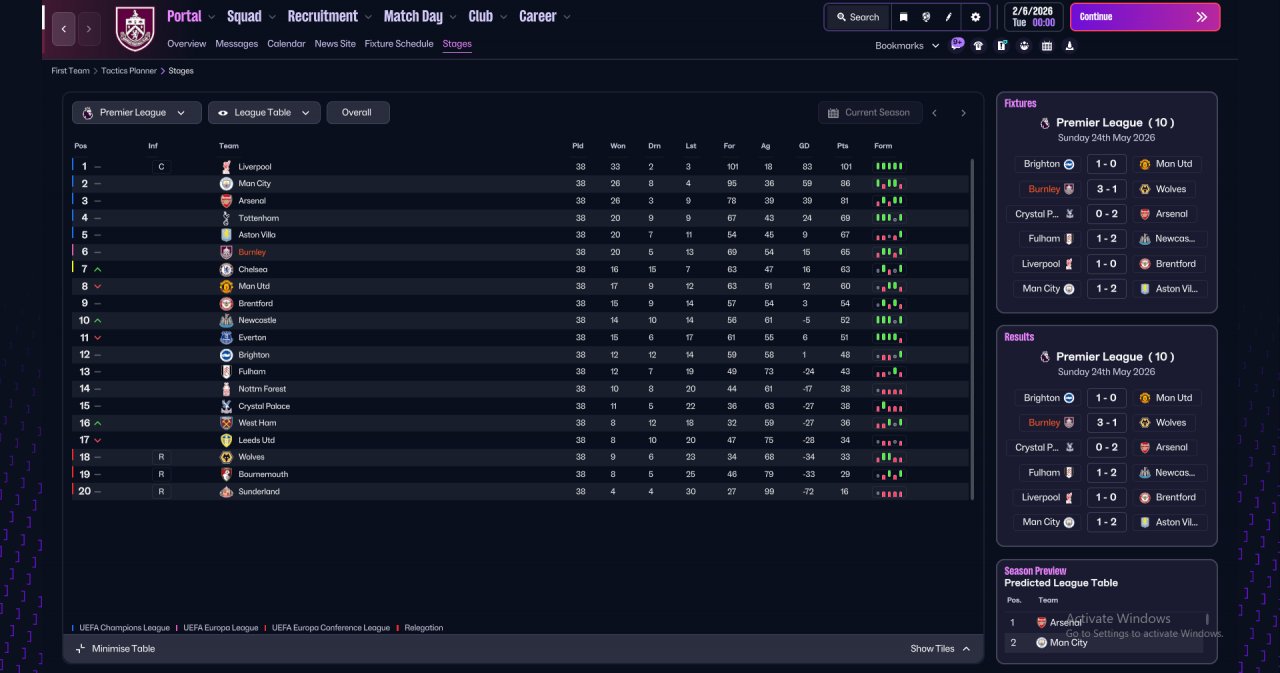This screenshot has width=1280, height=673.
Task: Open the settings gear icon
Action: pos(975,17)
